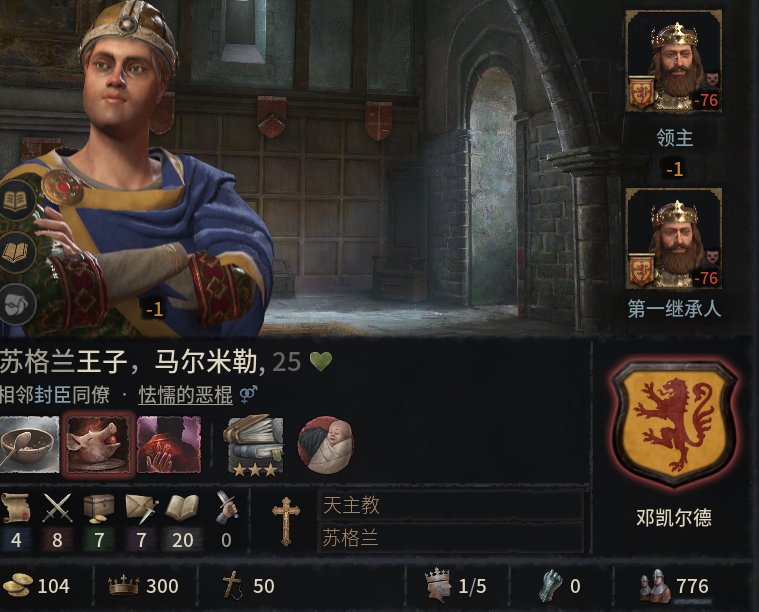The height and width of the screenshot is (612, 759).
Task: Click the stewardship chest skill icon
Action: 99,508
